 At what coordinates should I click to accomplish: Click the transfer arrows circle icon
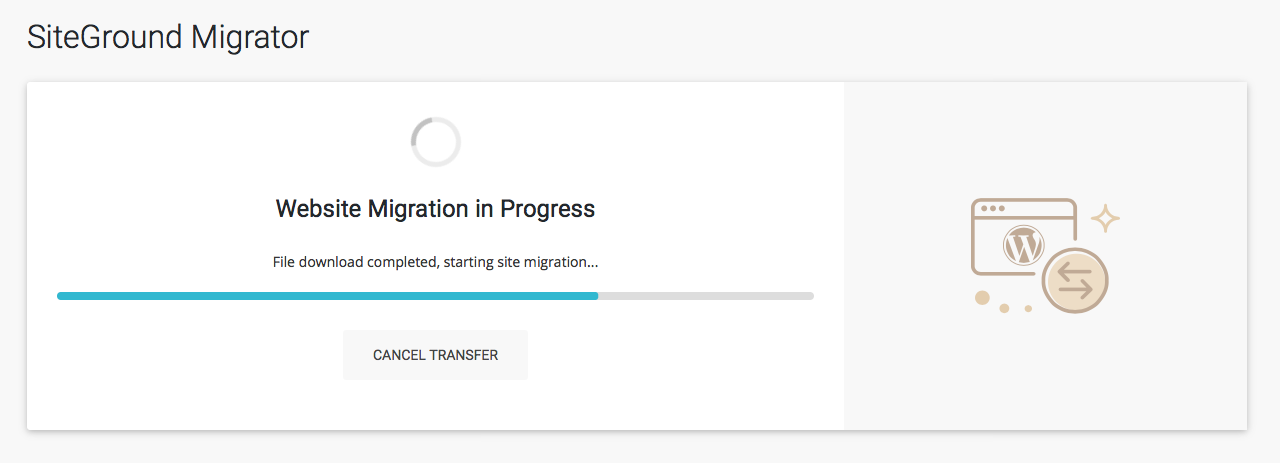coord(1075,280)
